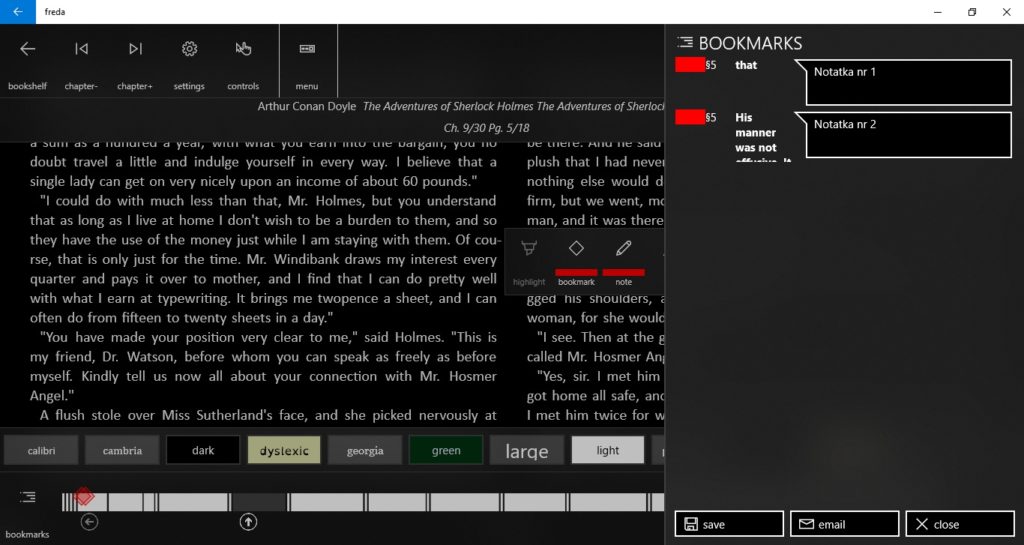
Task: Apply the calibri font theme
Action: tap(41, 450)
